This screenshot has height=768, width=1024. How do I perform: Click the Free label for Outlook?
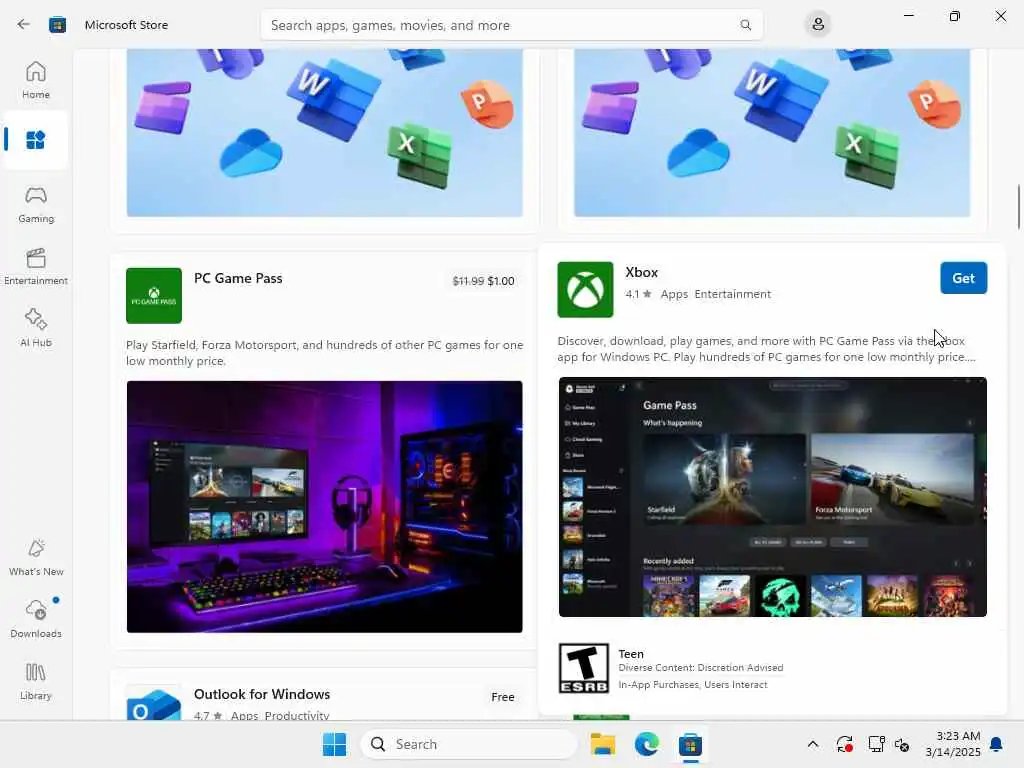tap(503, 697)
